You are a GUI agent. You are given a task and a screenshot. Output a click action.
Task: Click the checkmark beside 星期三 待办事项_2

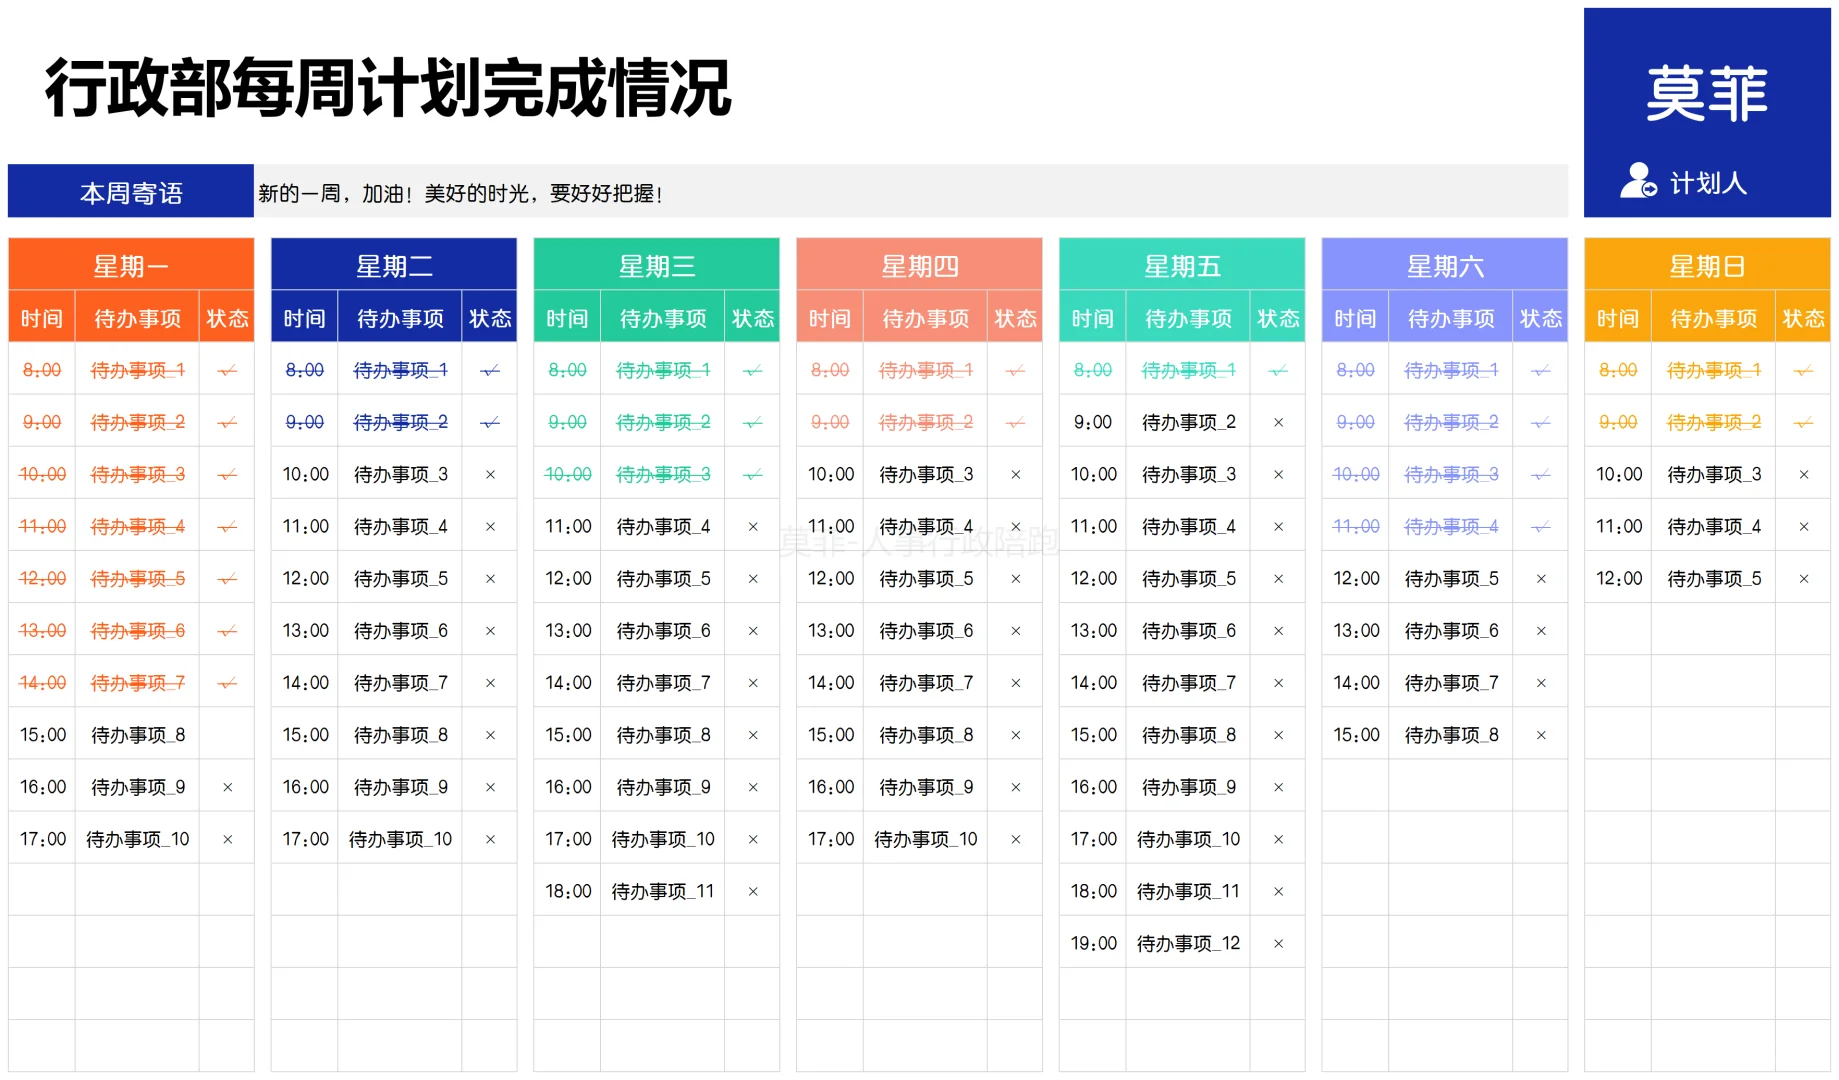(752, 421)
